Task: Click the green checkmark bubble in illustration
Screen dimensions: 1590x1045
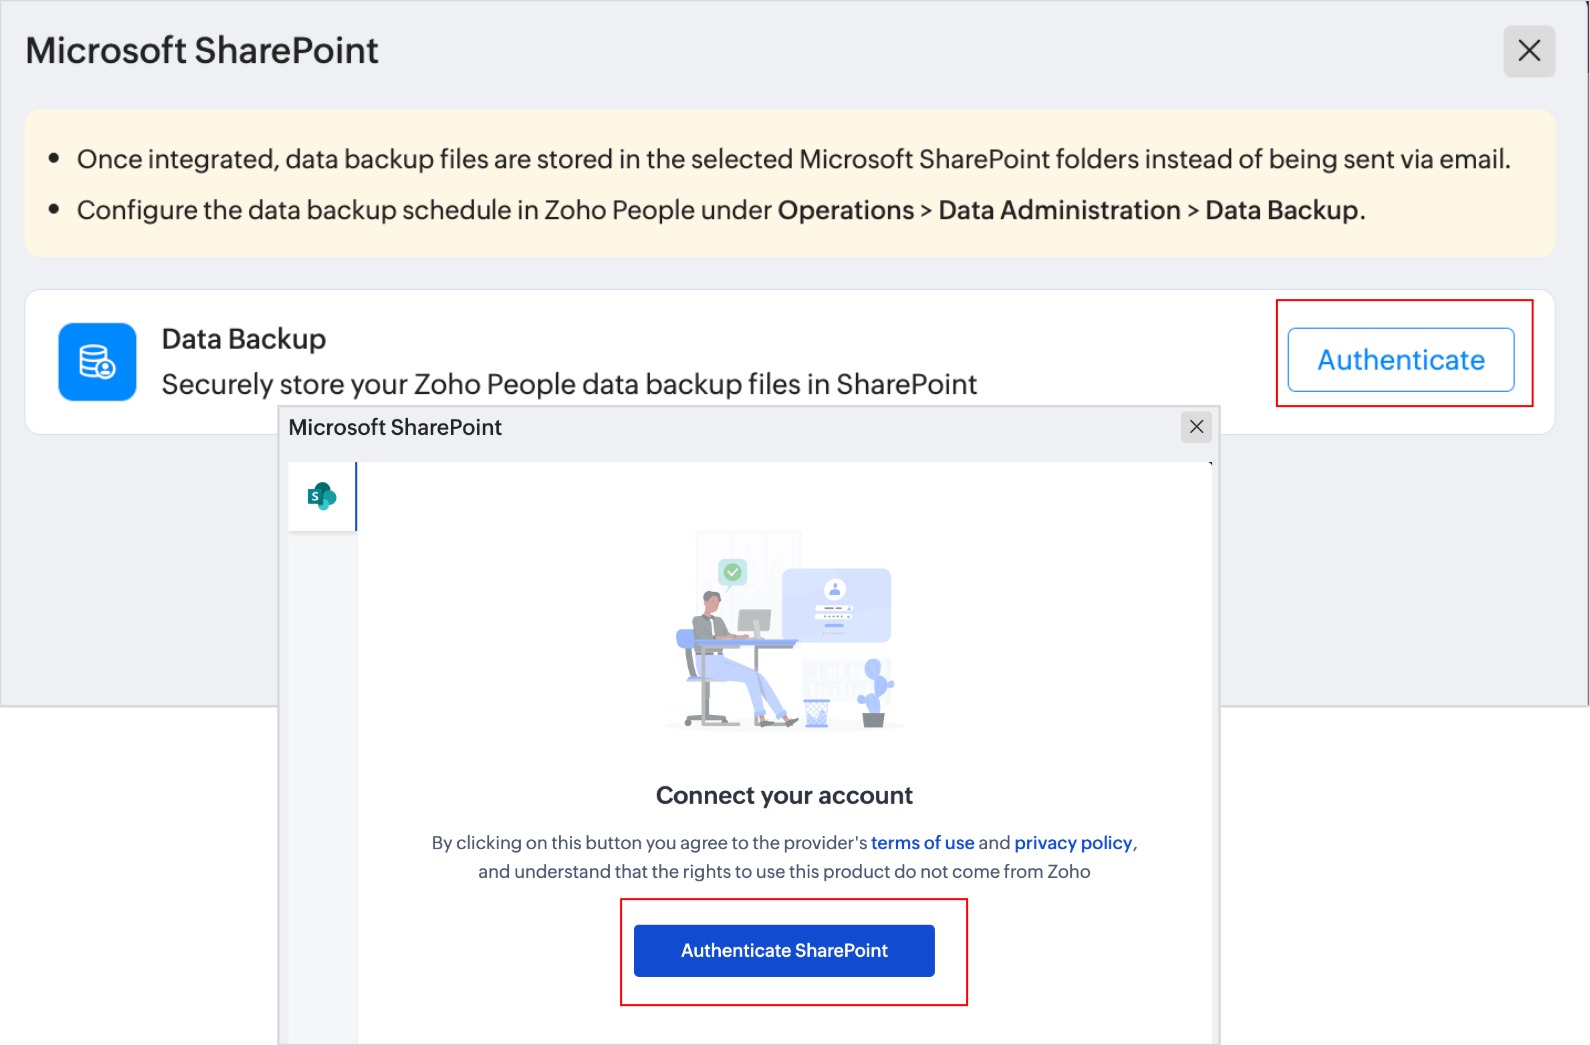Action: (733, 572)
